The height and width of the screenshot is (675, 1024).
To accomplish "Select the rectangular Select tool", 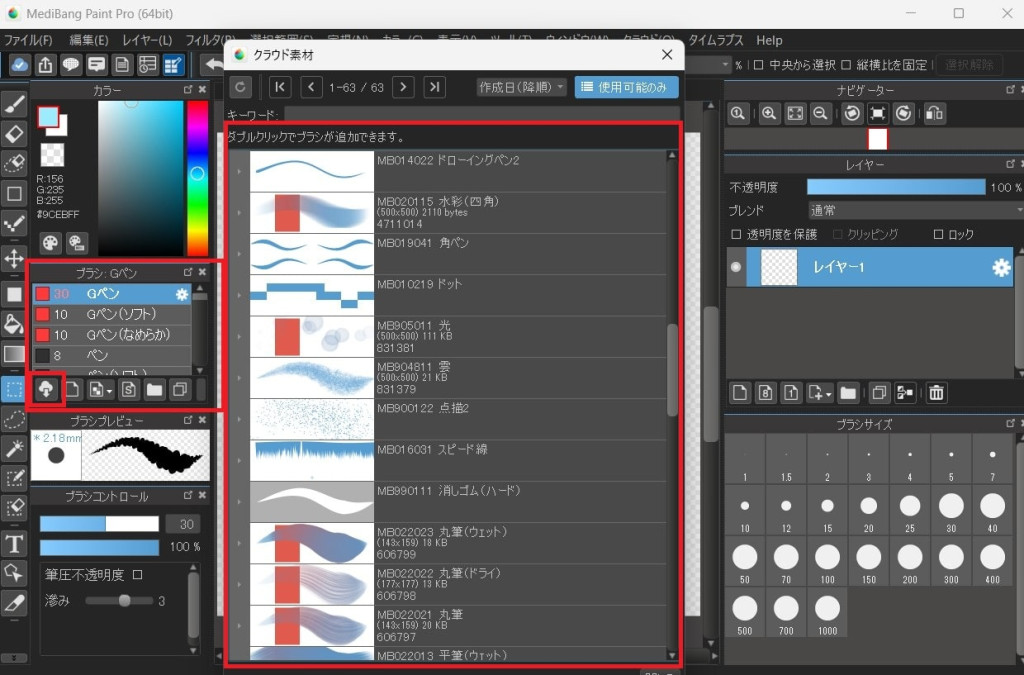I will tap(14, 389).
